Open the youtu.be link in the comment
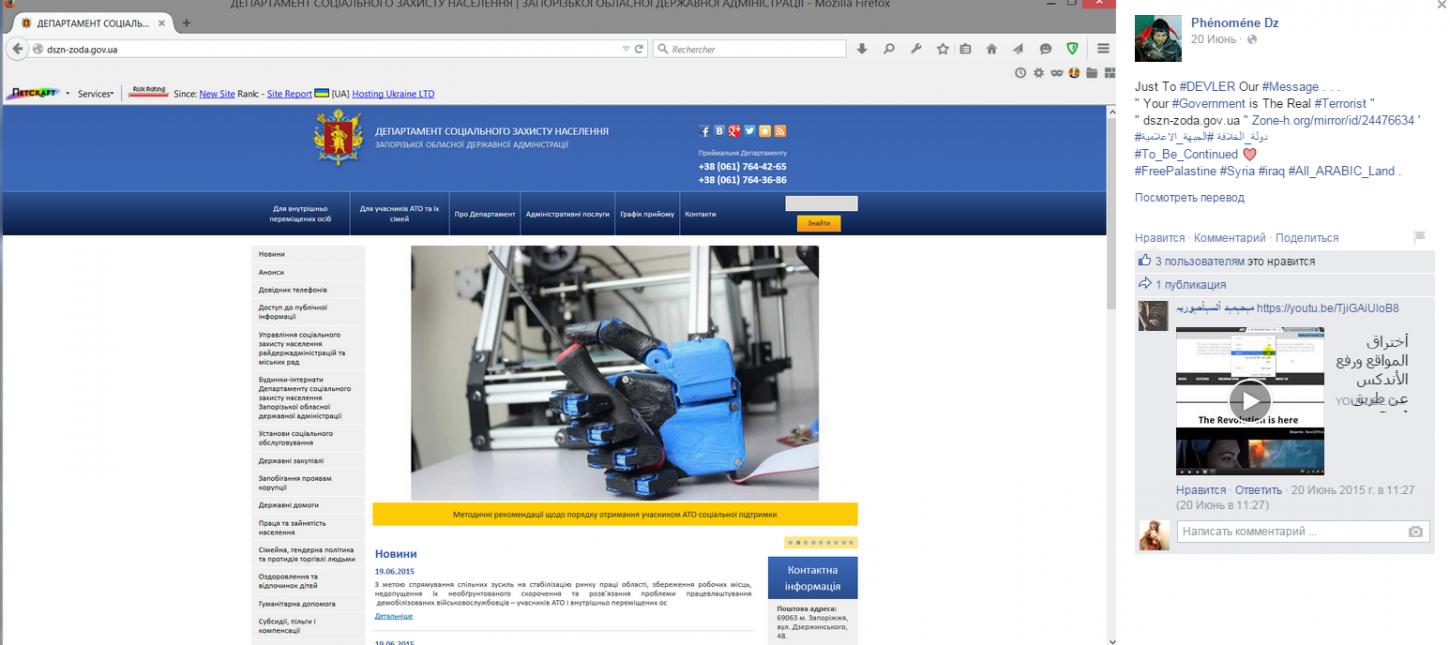 click(1327, 308)
